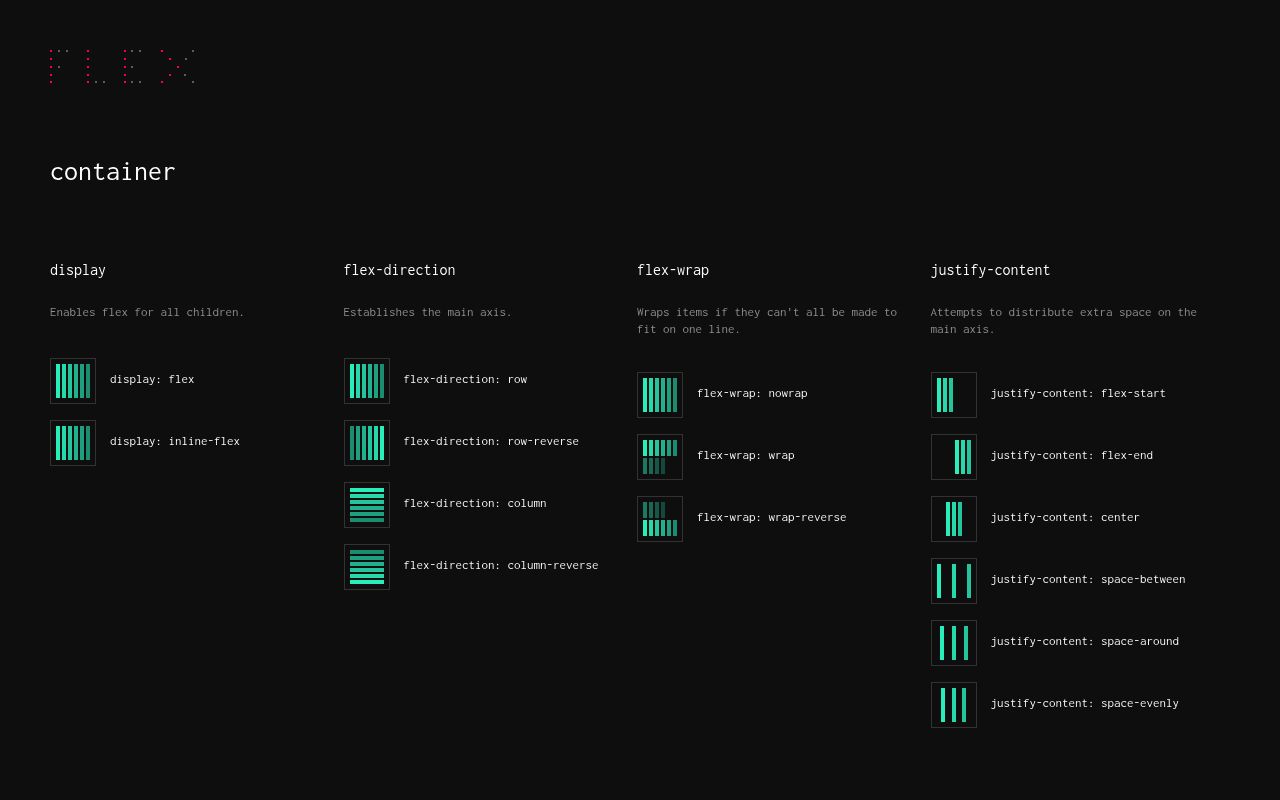The image size is (1280, 800).
Task: Select the flex-wrap: wrap icon
Action: pyautogui.click(x=660, y=457)
